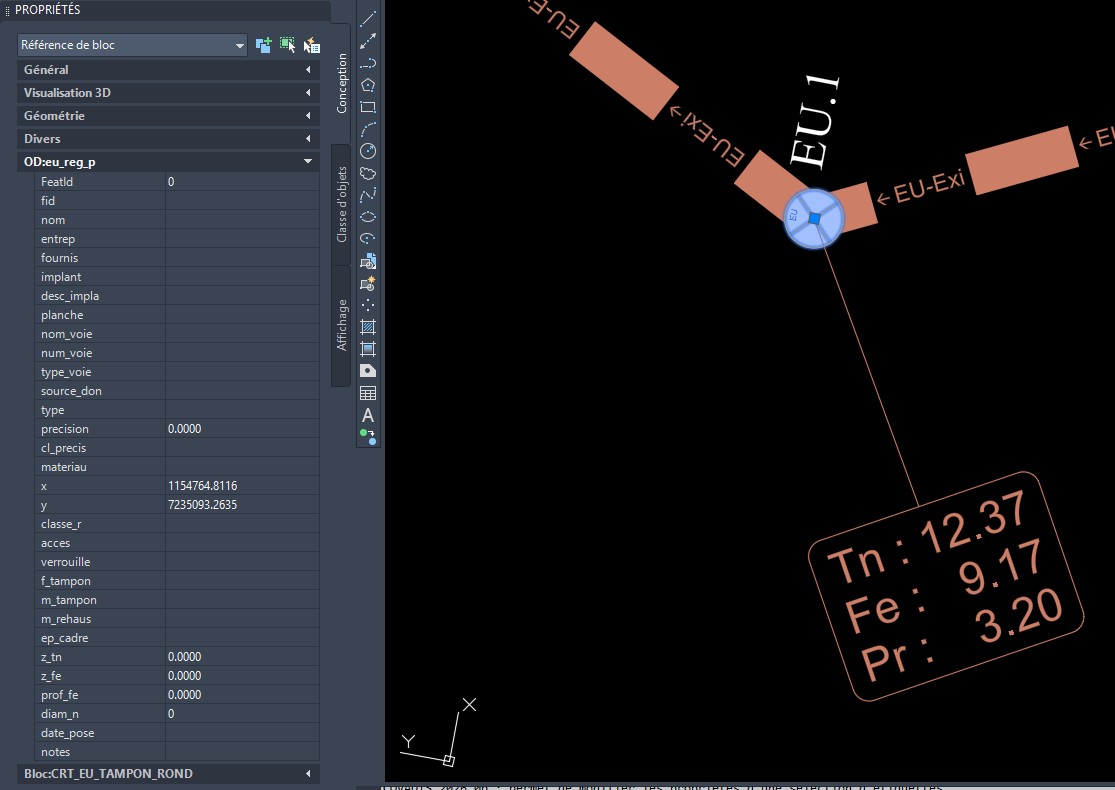1115x790 pixels.
Task: Click the materiau value field
Action: [x=242, y=467]
